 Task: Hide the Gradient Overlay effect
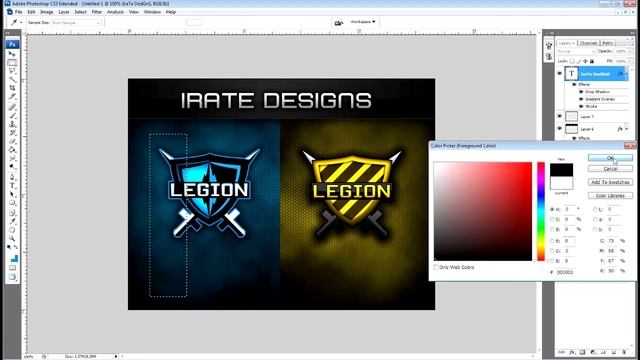[581, 99]
